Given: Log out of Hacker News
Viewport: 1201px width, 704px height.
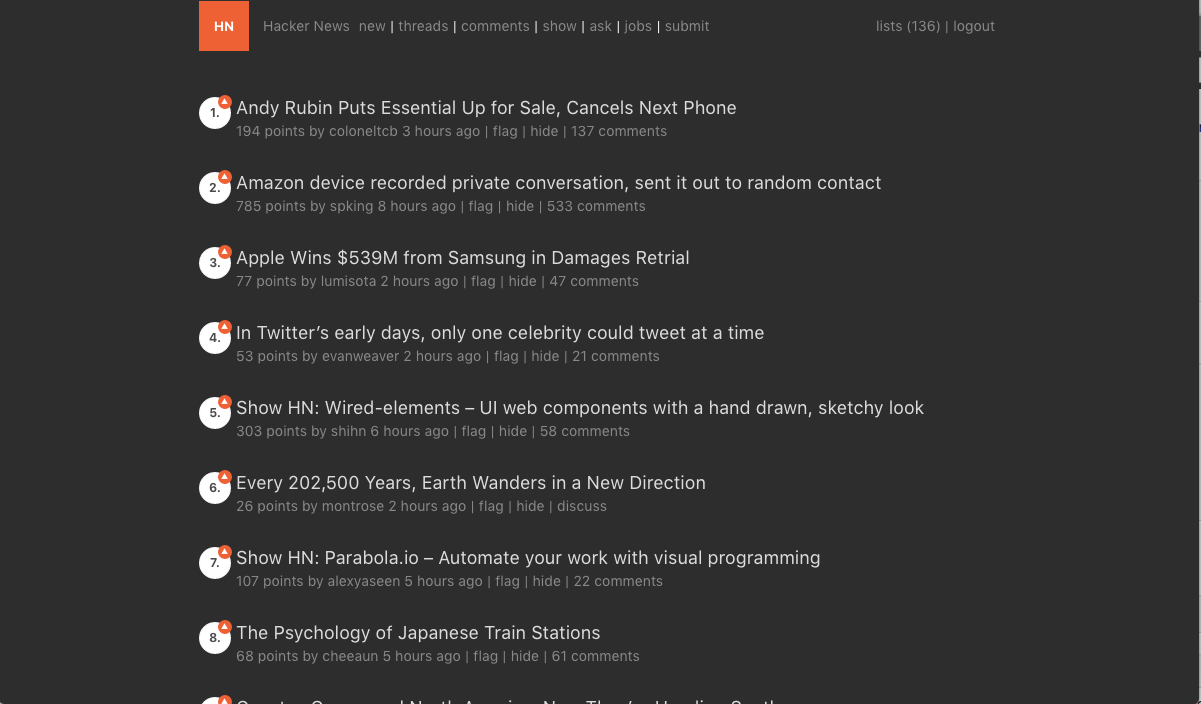Looking at the screenshot, I should 974,26.
